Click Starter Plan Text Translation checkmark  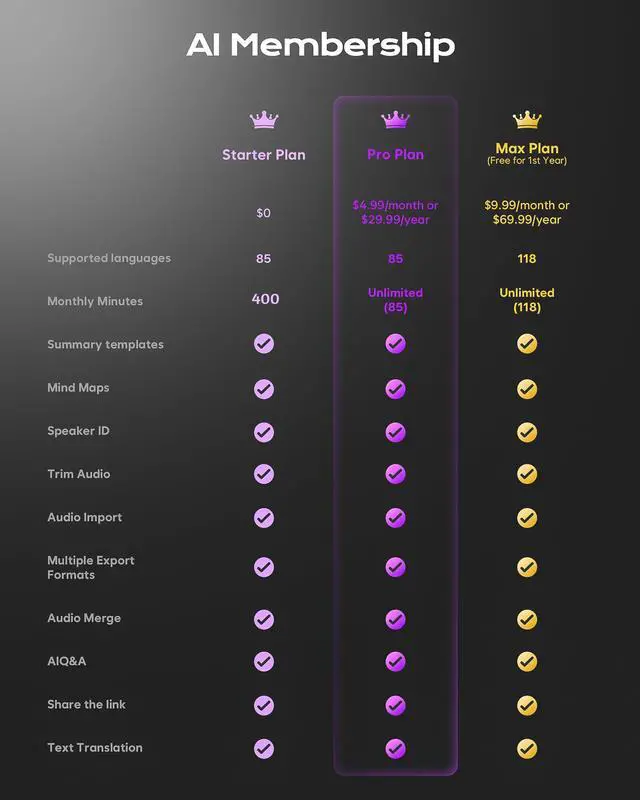pos(264,748)
